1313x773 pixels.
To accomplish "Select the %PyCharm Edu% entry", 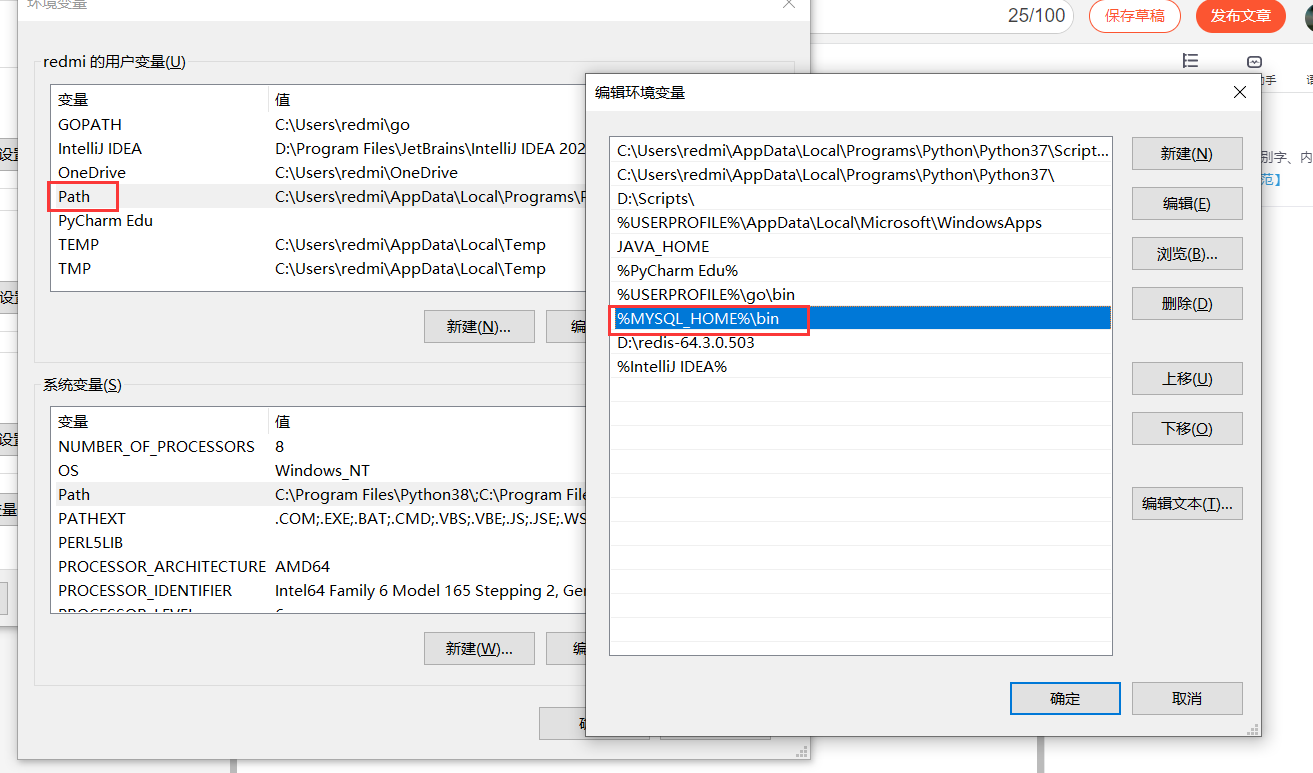I will (x=861, y=271).
